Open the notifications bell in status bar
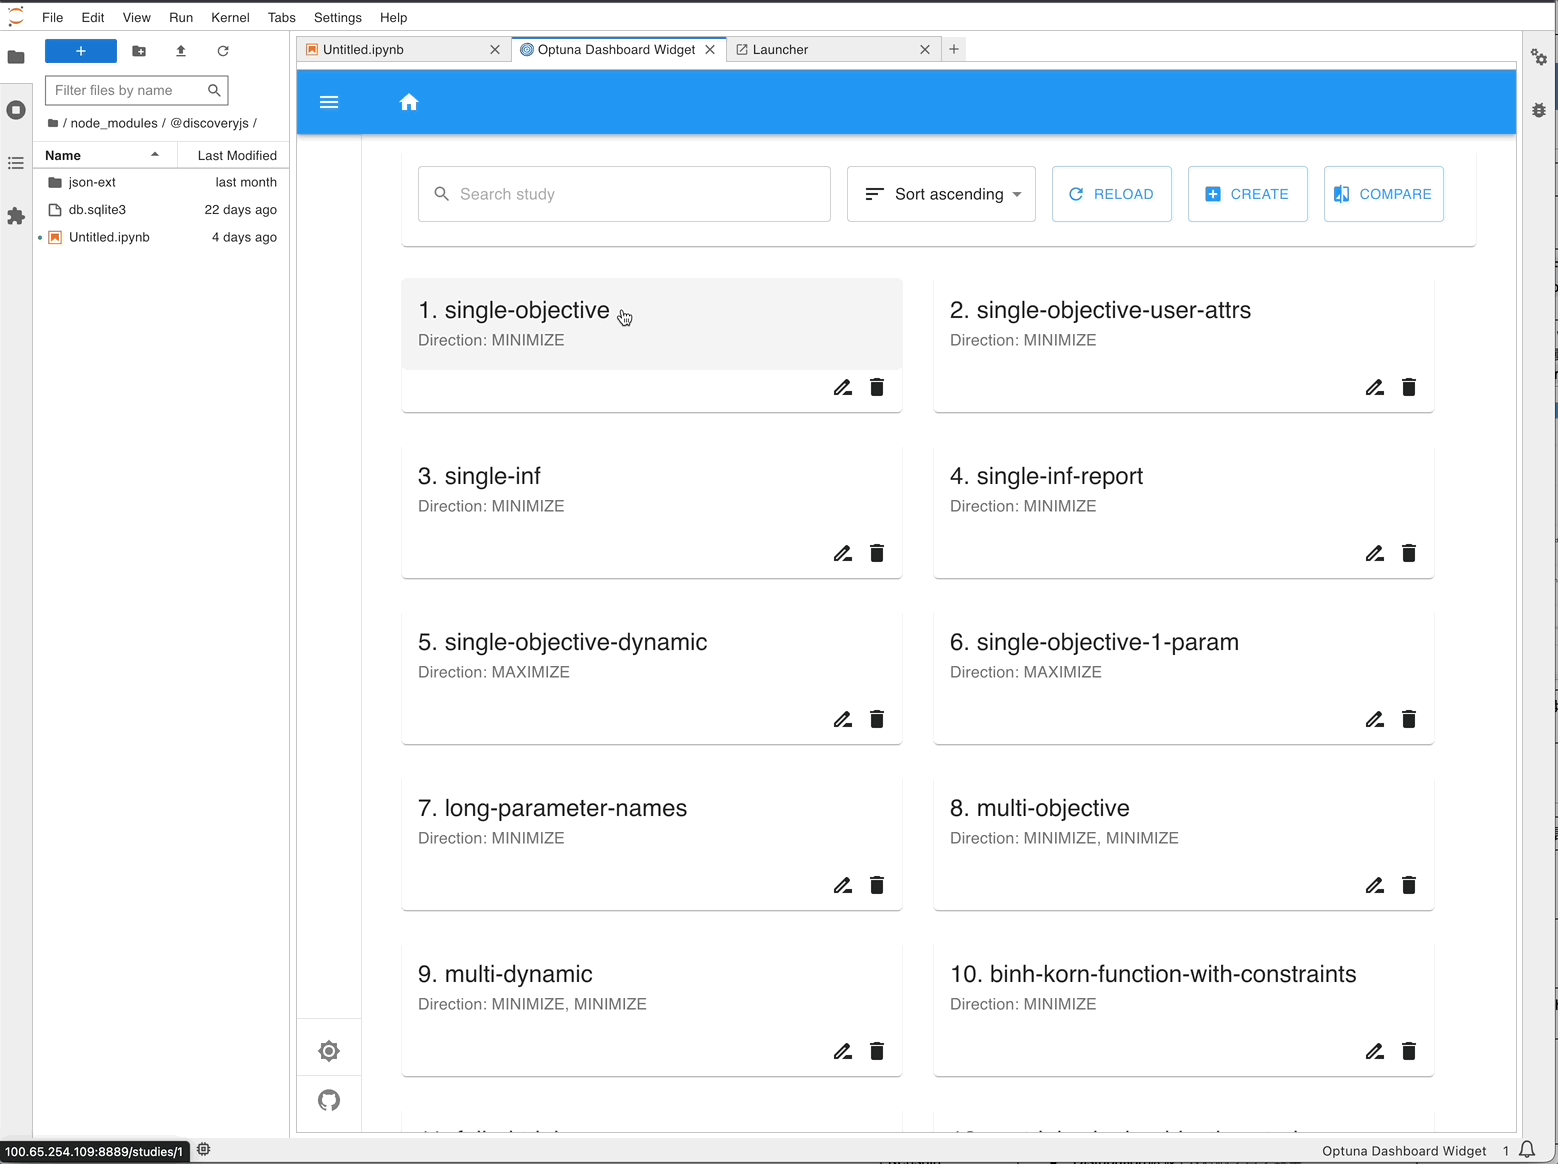The width and height of the screenshot is (1558, 1164). [x=1527, y=1150]
